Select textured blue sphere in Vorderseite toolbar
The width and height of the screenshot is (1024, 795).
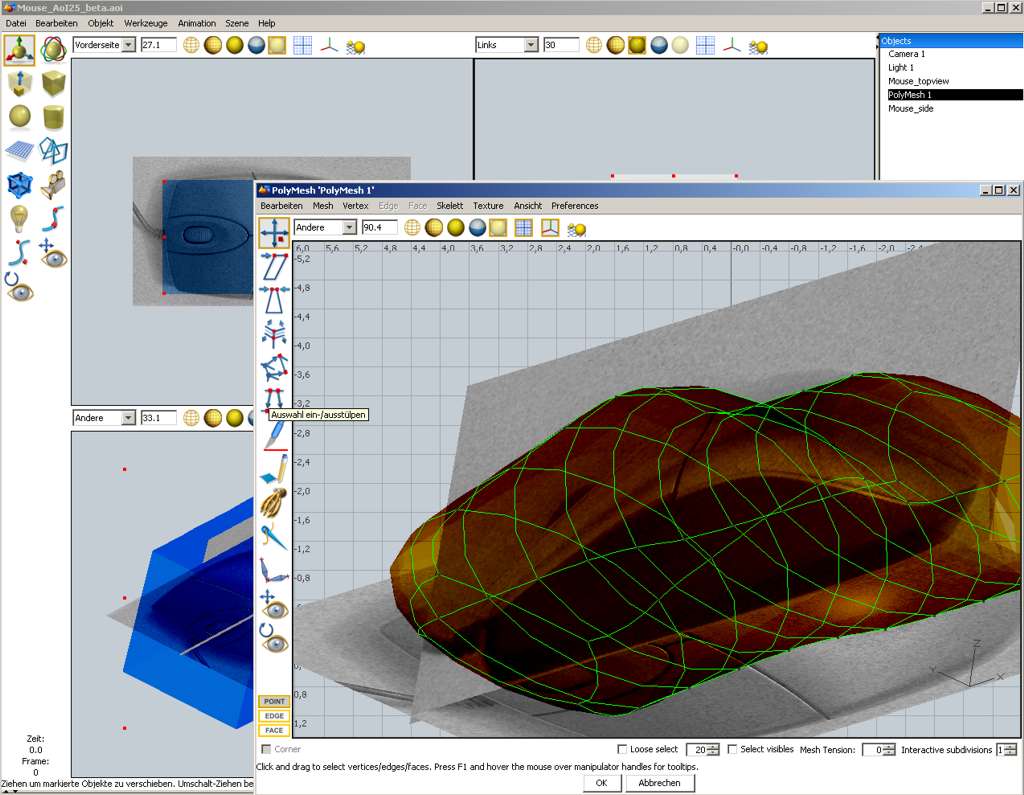pos(256,45)
